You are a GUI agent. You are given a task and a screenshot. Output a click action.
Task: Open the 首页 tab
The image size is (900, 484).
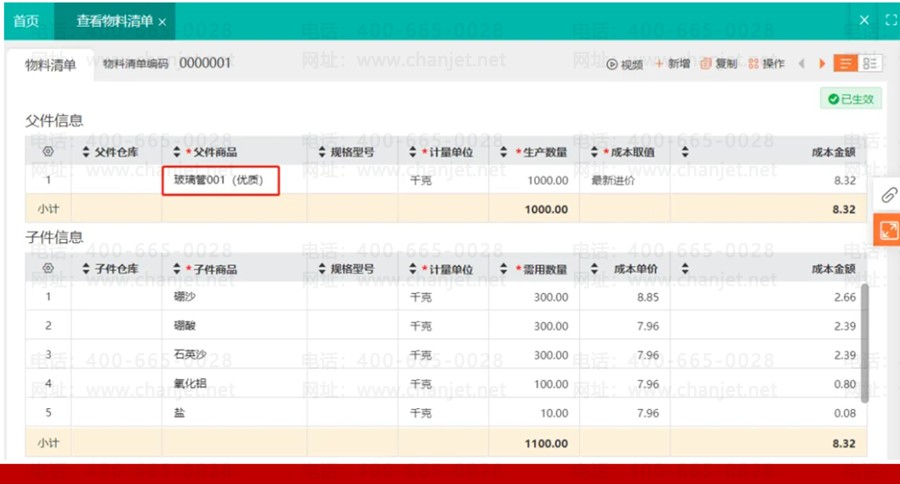click(x=26, y=21)
